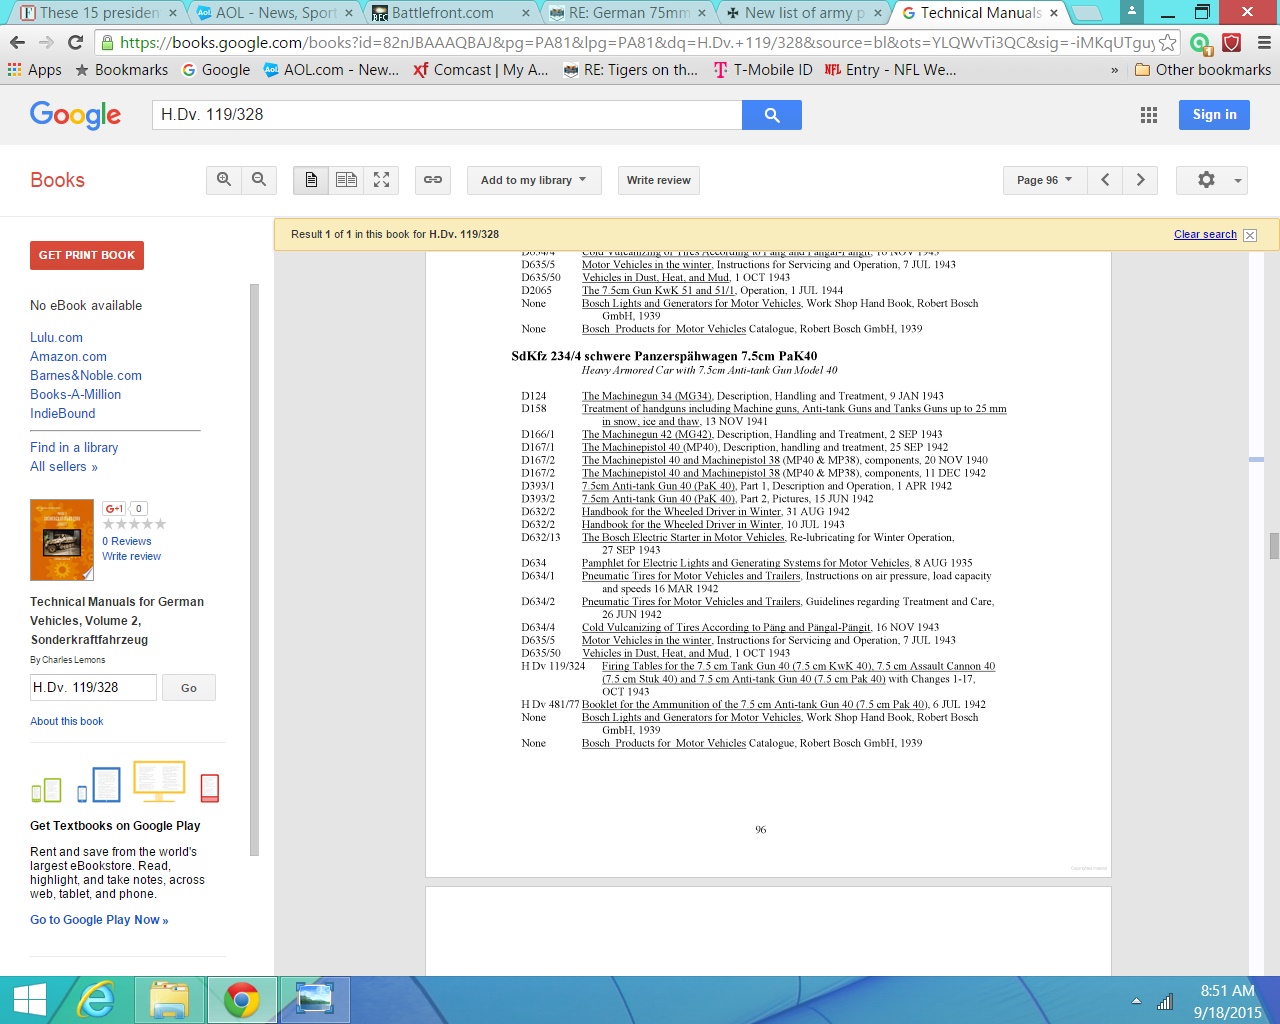Click the blue search magnifier button

coord(772,115)
